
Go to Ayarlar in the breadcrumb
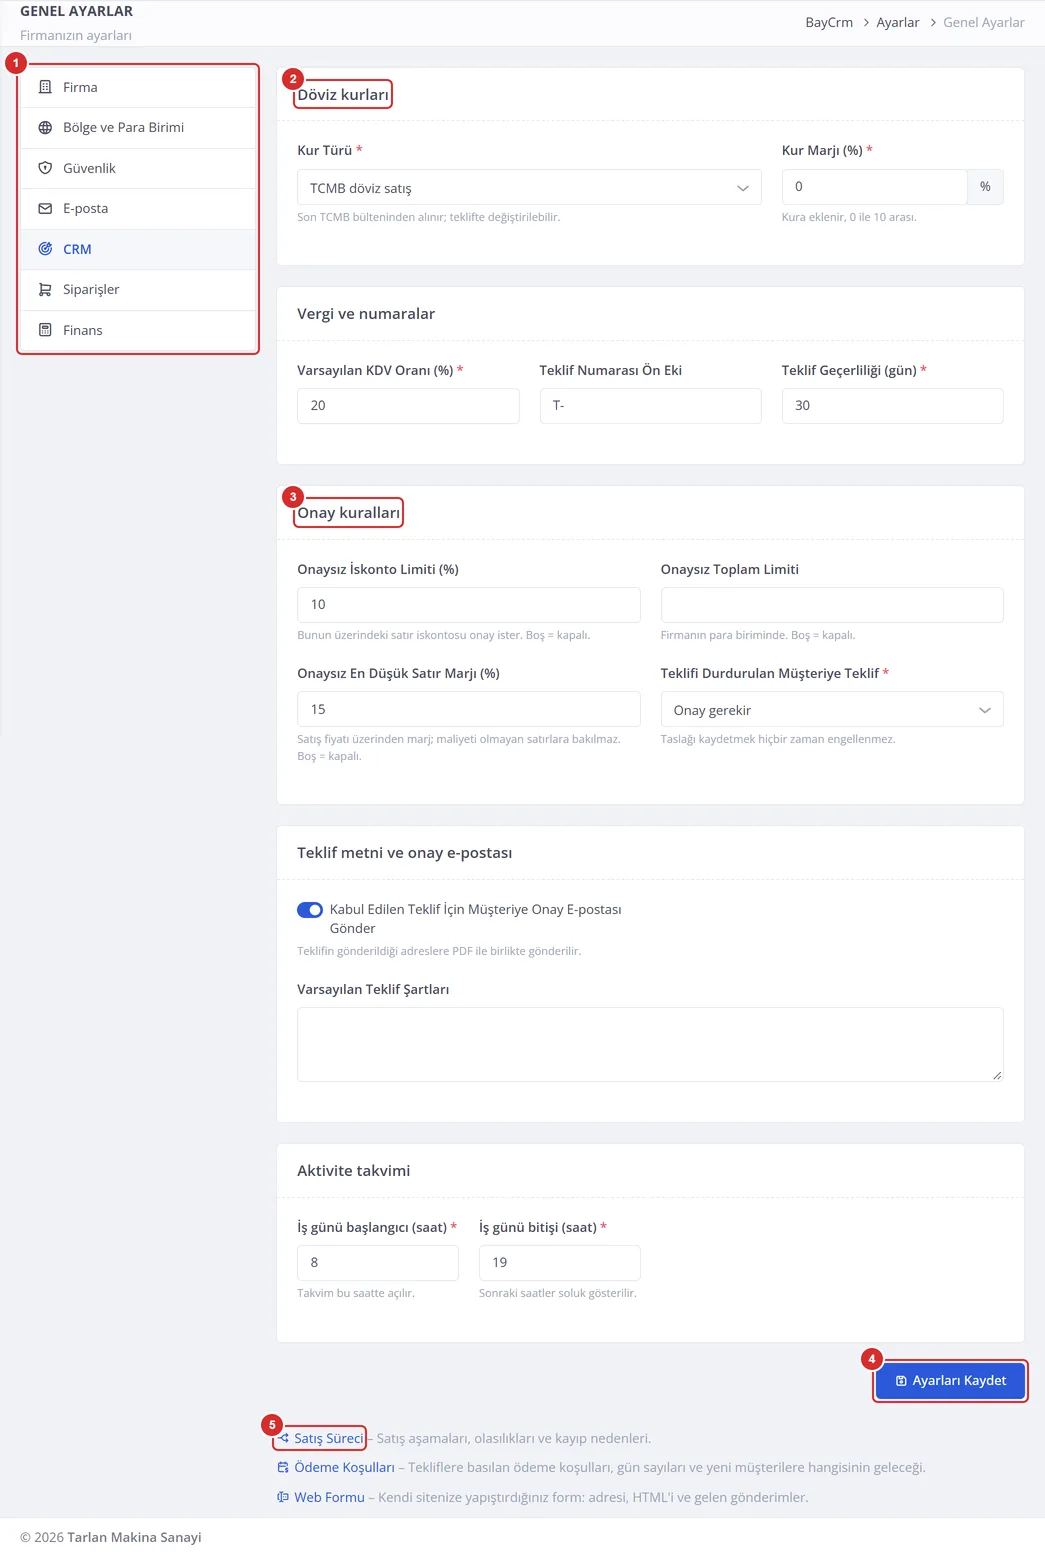[x=898, y=22]
